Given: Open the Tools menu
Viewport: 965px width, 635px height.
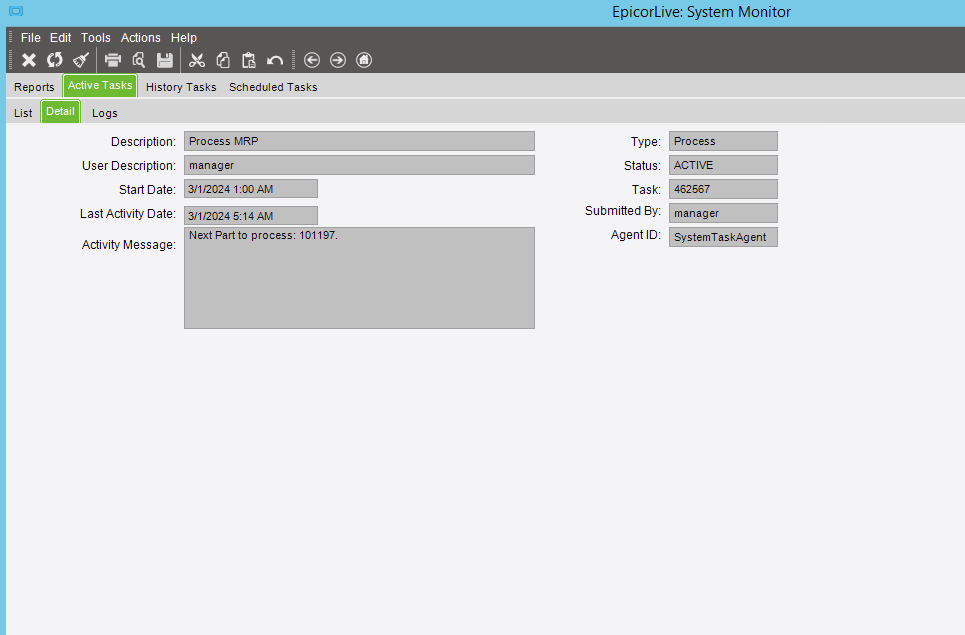Looking at the screenshot, I should [95, 37].
